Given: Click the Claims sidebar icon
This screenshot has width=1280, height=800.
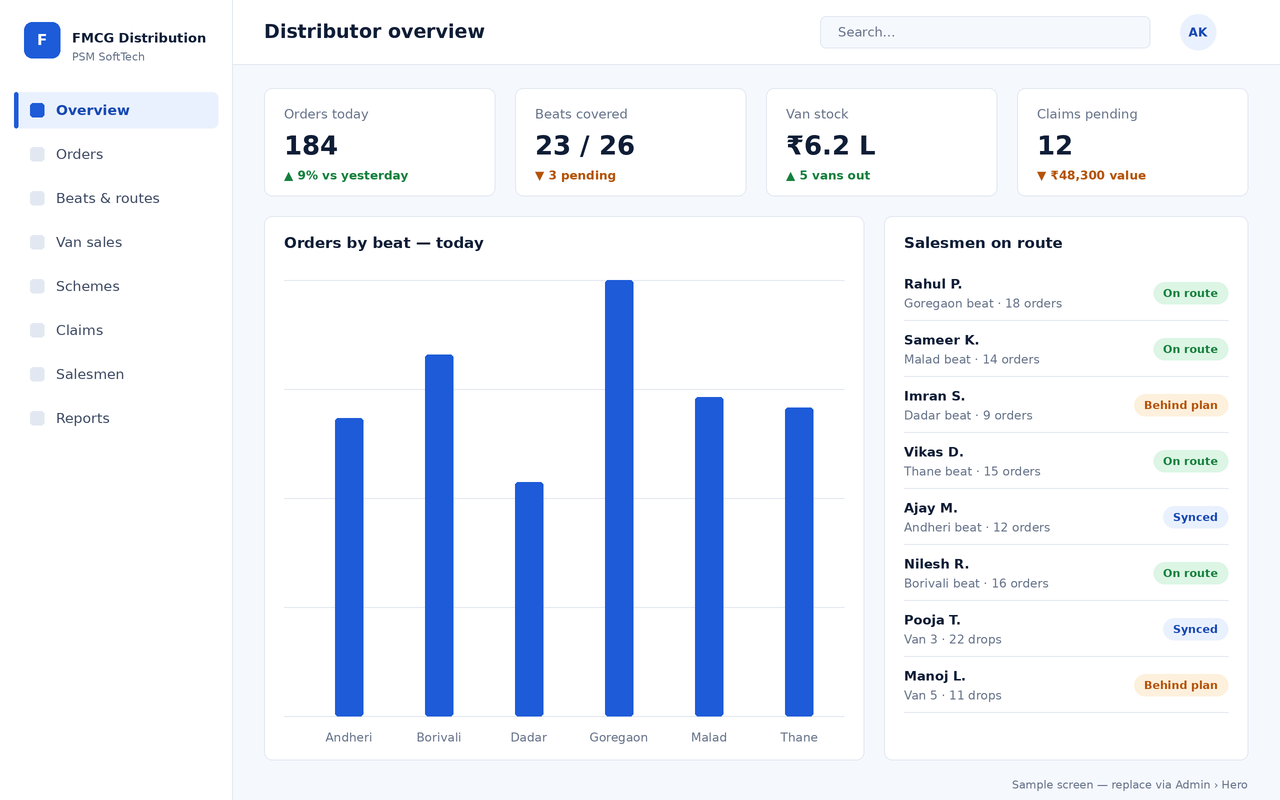Looking at the screenshot, I should point(37,330).
